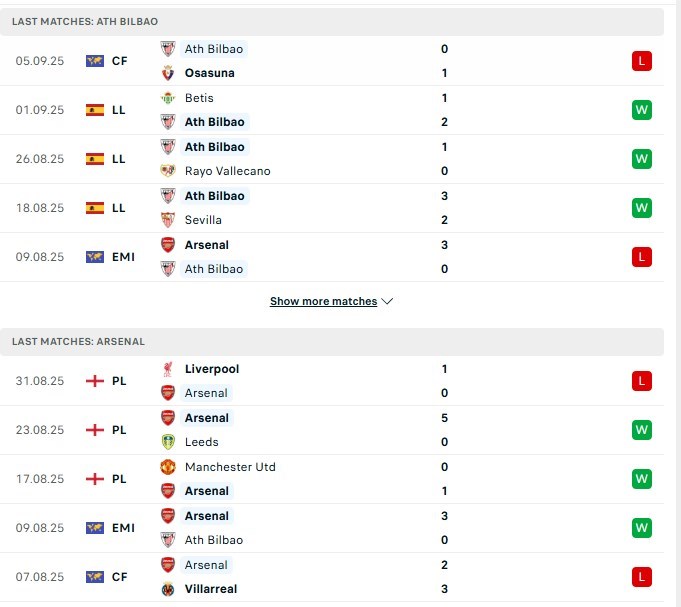Click the Sevilla club crest

(x=168, y=220)
